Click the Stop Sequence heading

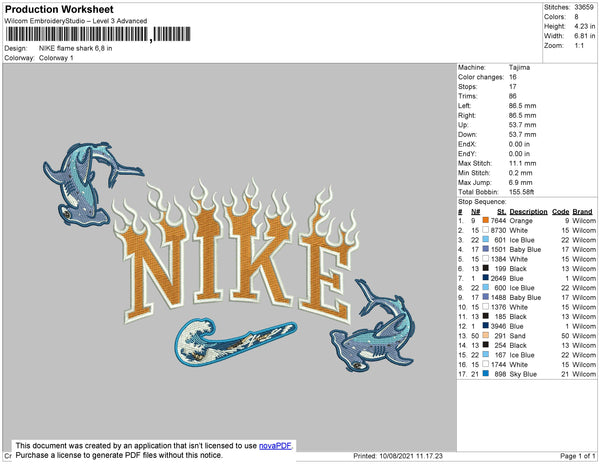click(482, 202)
